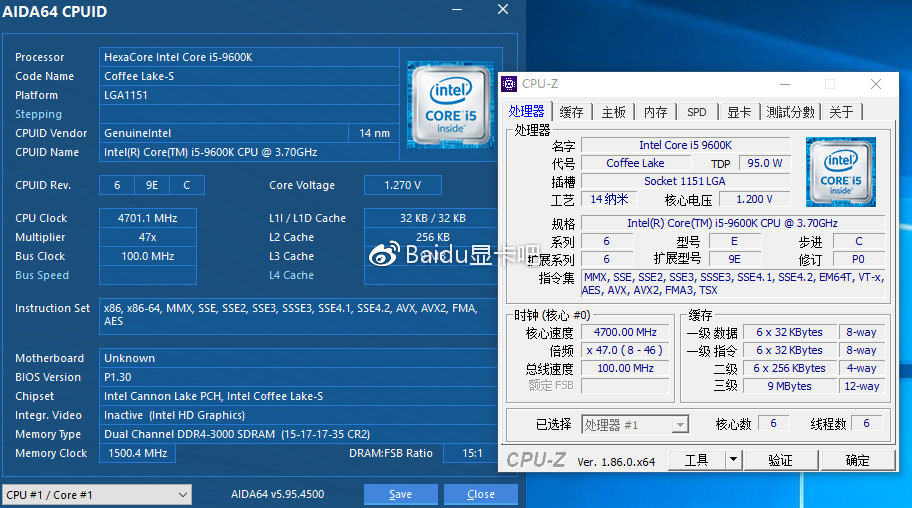This screenshot has width=912, height=508.
Task: Click the Integr. Video value Inactive (Intel HD Graphics)
Action: pos(298,415)
